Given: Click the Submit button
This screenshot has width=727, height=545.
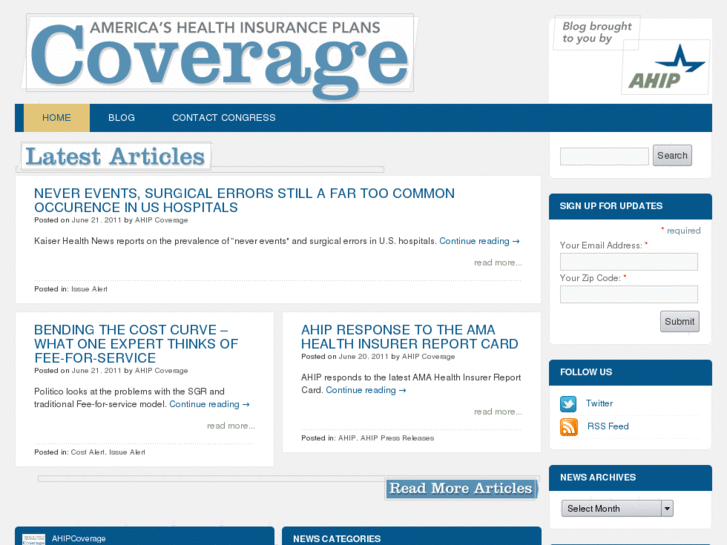Looking at the screenshot, I should [680, 321].
